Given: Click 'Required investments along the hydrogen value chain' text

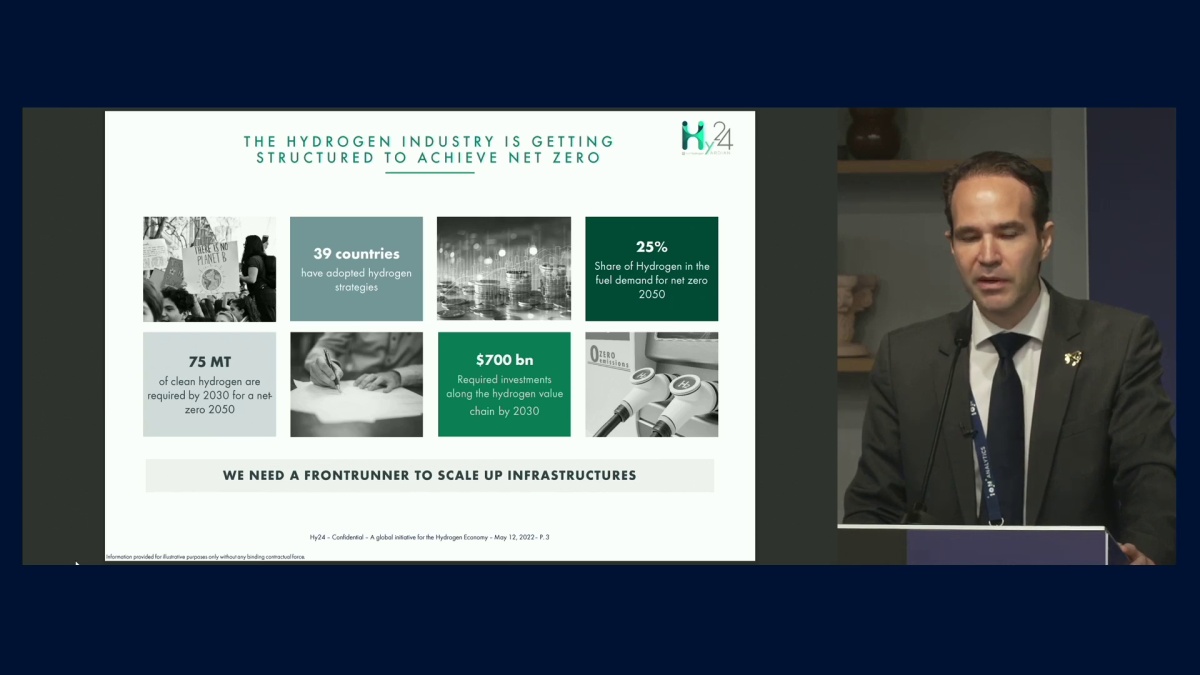Looking at the screenshot, I should (504, 395).
